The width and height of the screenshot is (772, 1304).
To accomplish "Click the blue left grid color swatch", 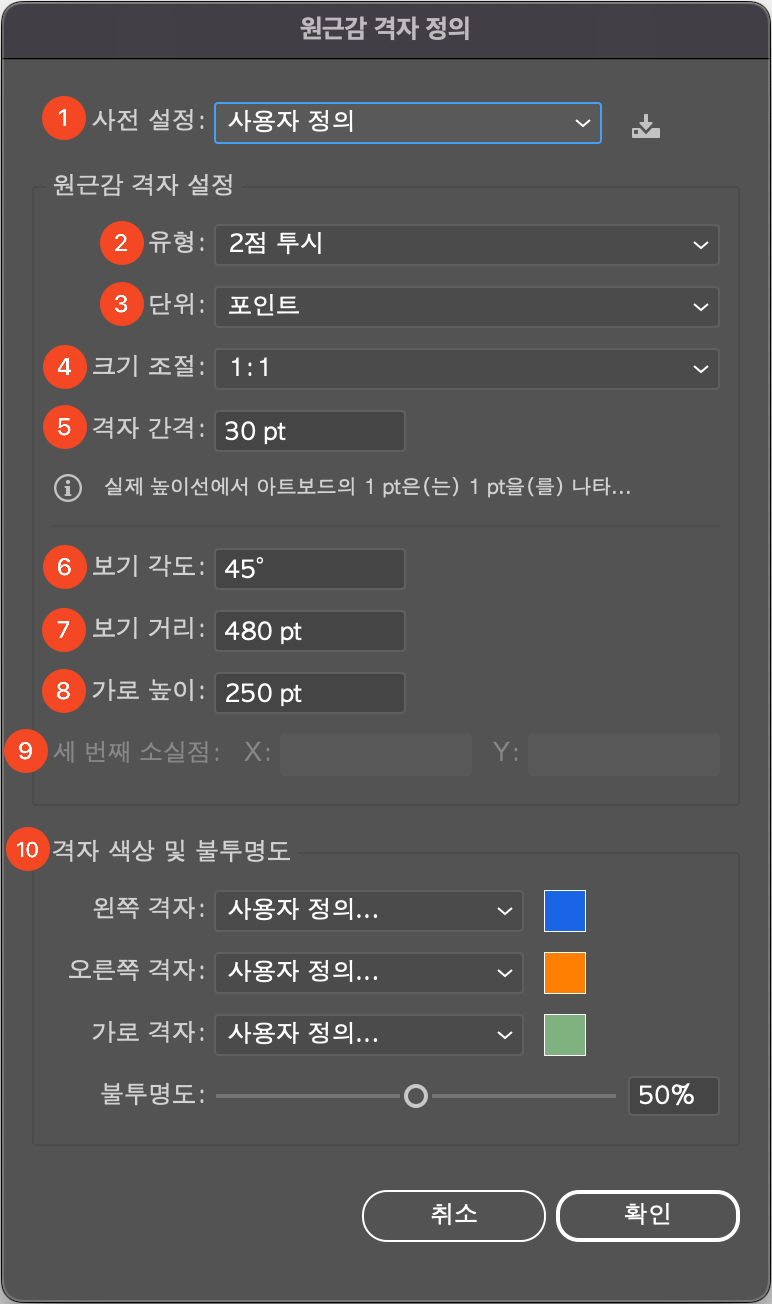I will pos(565,911).
